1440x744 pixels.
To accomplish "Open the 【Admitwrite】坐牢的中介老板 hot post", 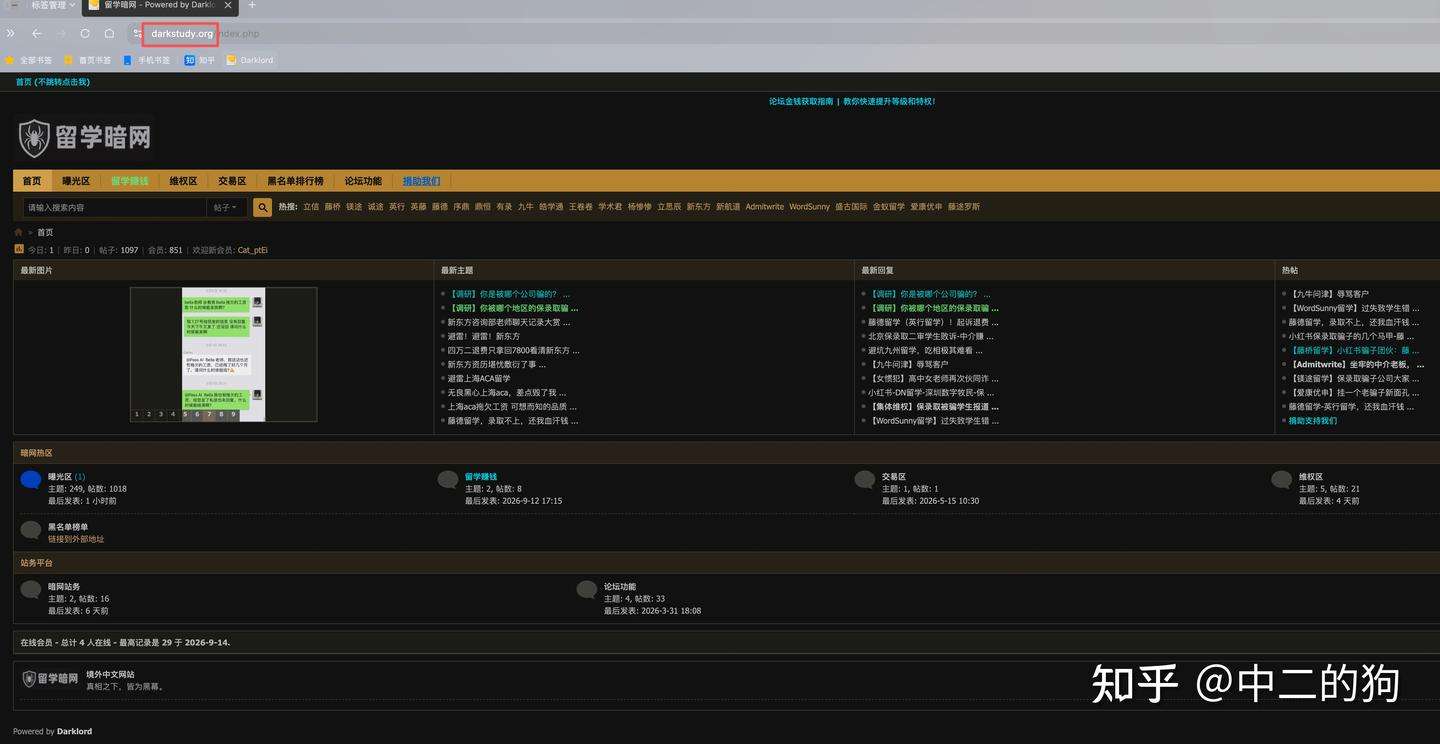I will click(1356, 365).
